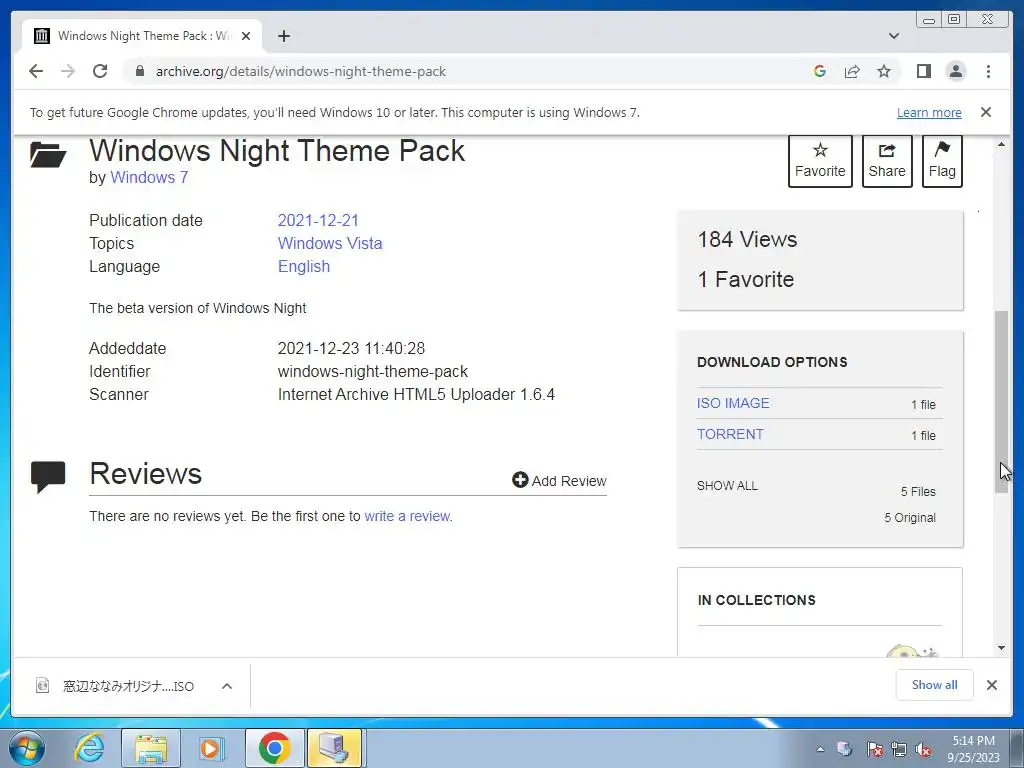Open Chrome three-dot menu

click(988, 71)
